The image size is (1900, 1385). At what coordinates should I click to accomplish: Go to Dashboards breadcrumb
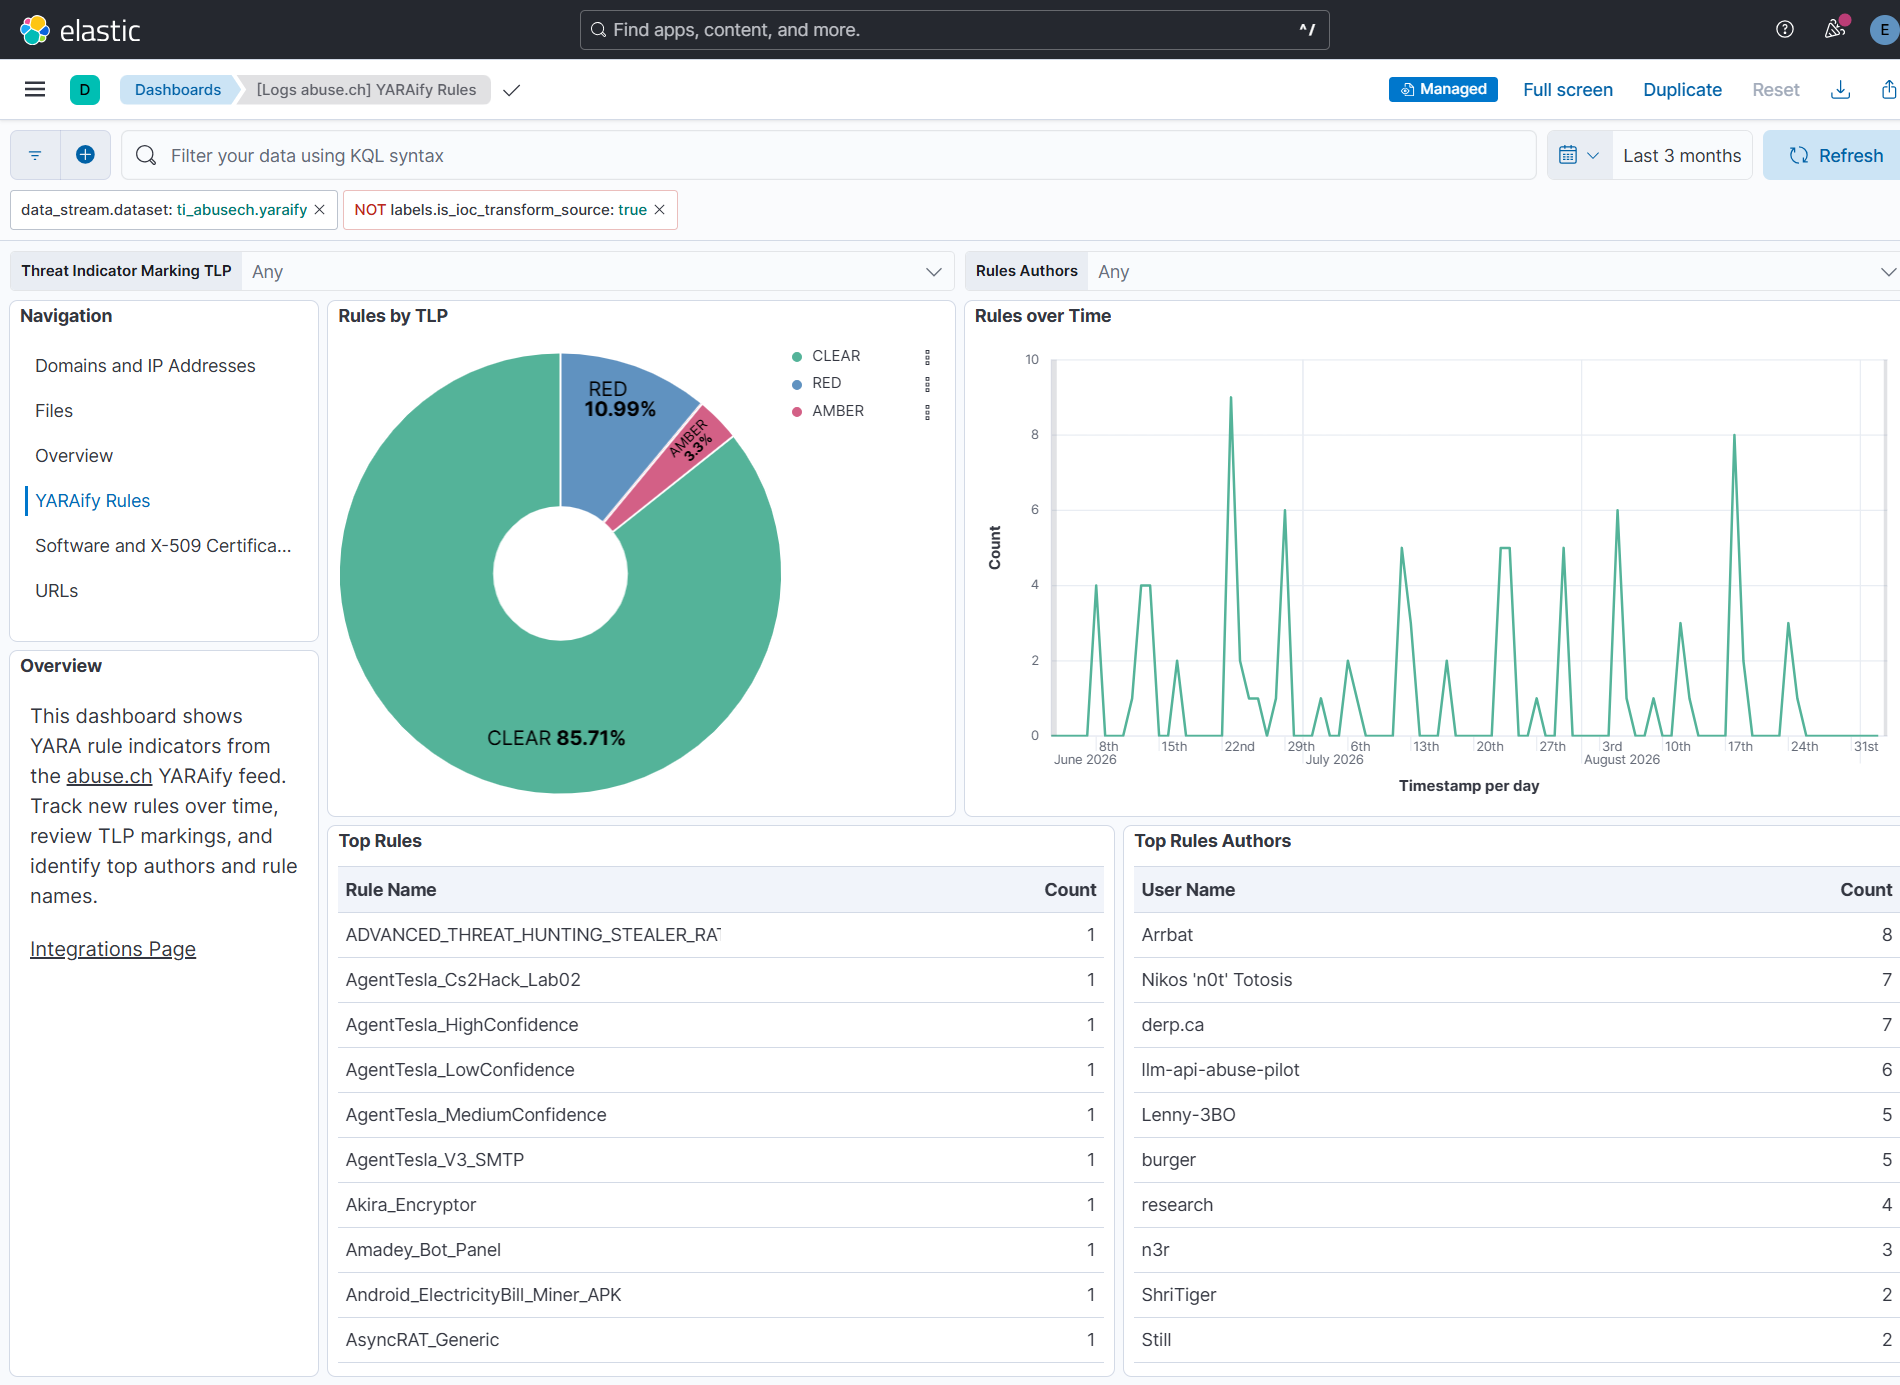[178, 90]
